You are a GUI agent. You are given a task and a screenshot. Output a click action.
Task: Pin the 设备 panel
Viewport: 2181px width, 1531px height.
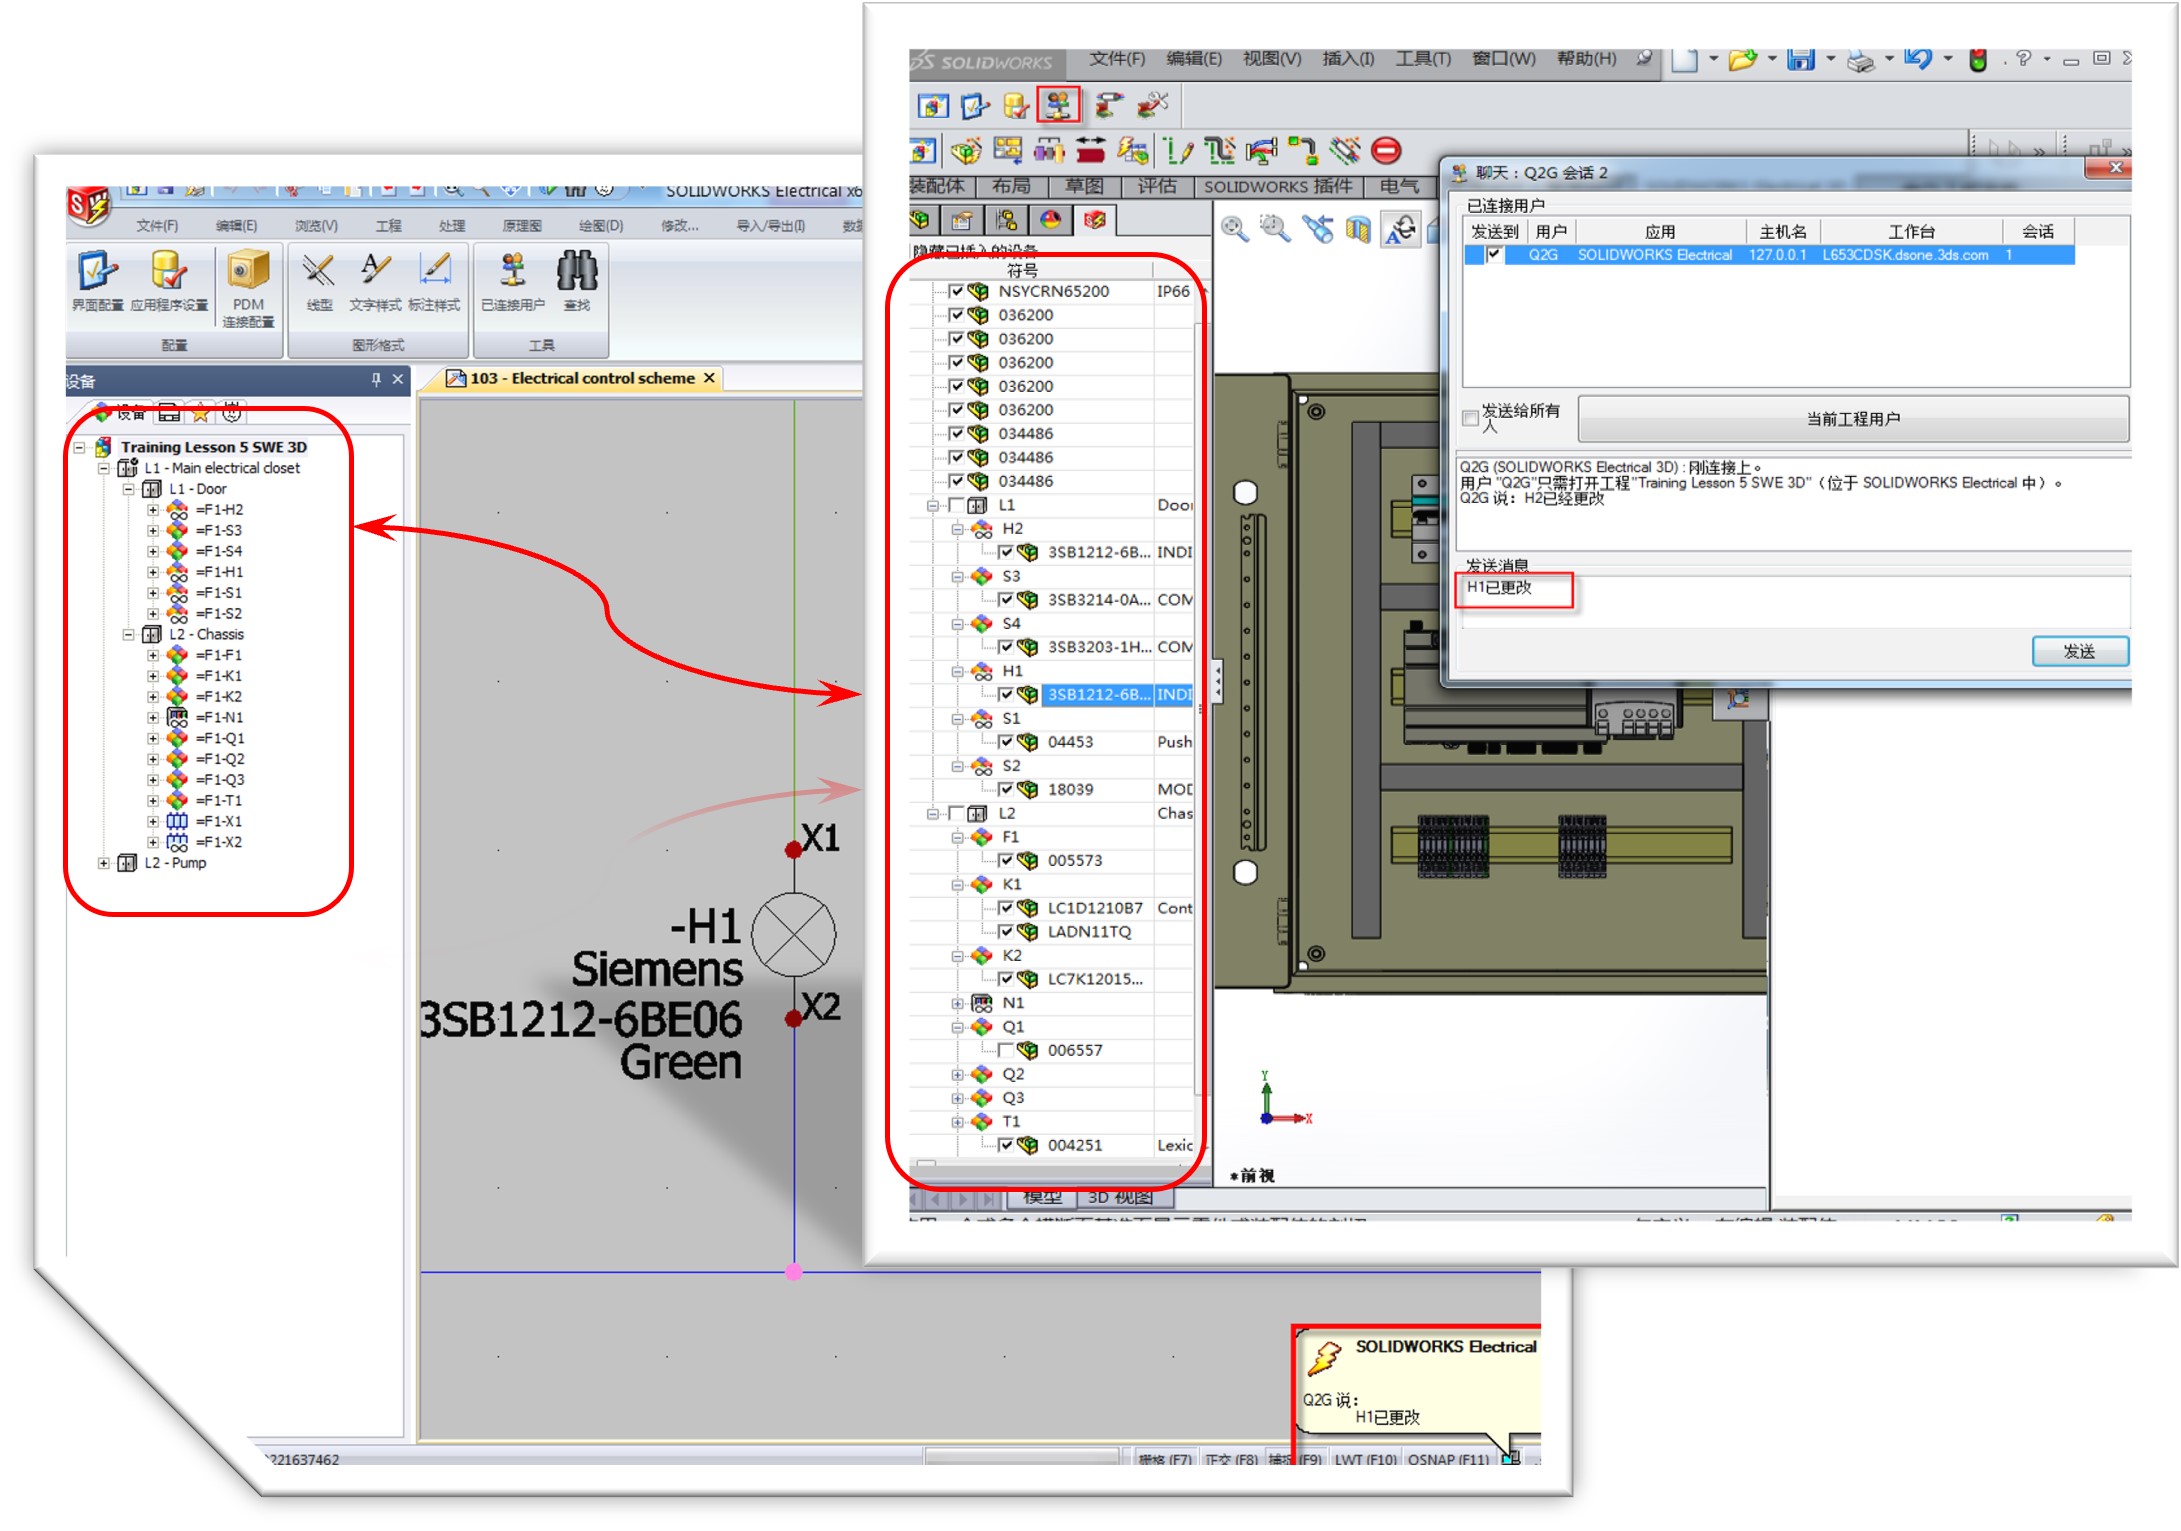tap(376, 380)
